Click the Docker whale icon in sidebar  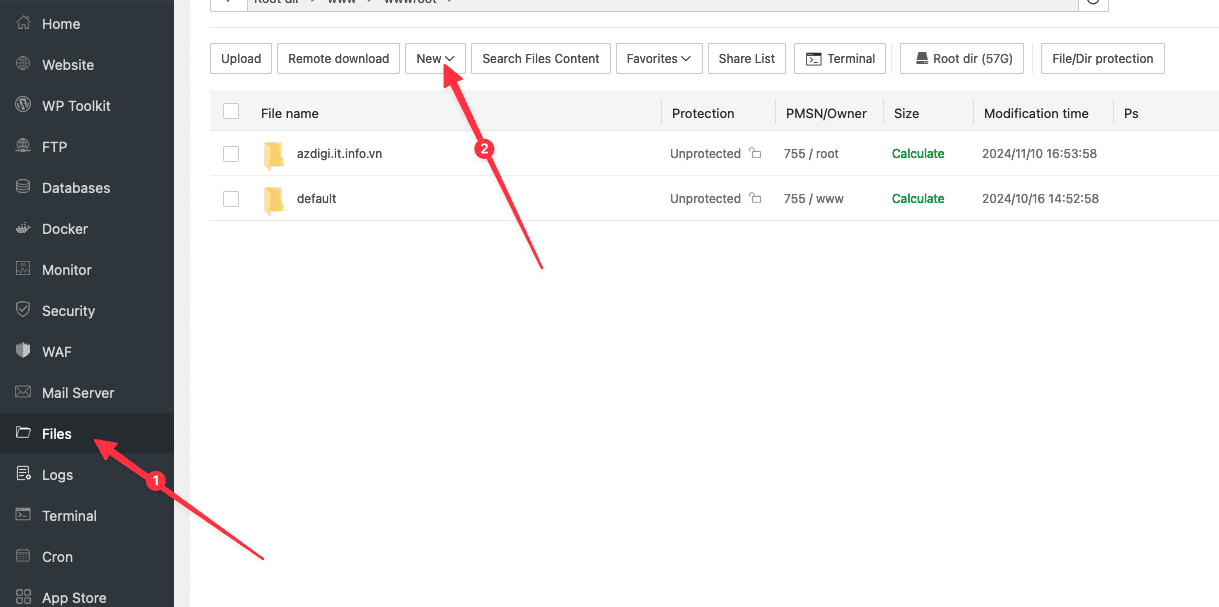pyautogui.click(x=23, y=229)
